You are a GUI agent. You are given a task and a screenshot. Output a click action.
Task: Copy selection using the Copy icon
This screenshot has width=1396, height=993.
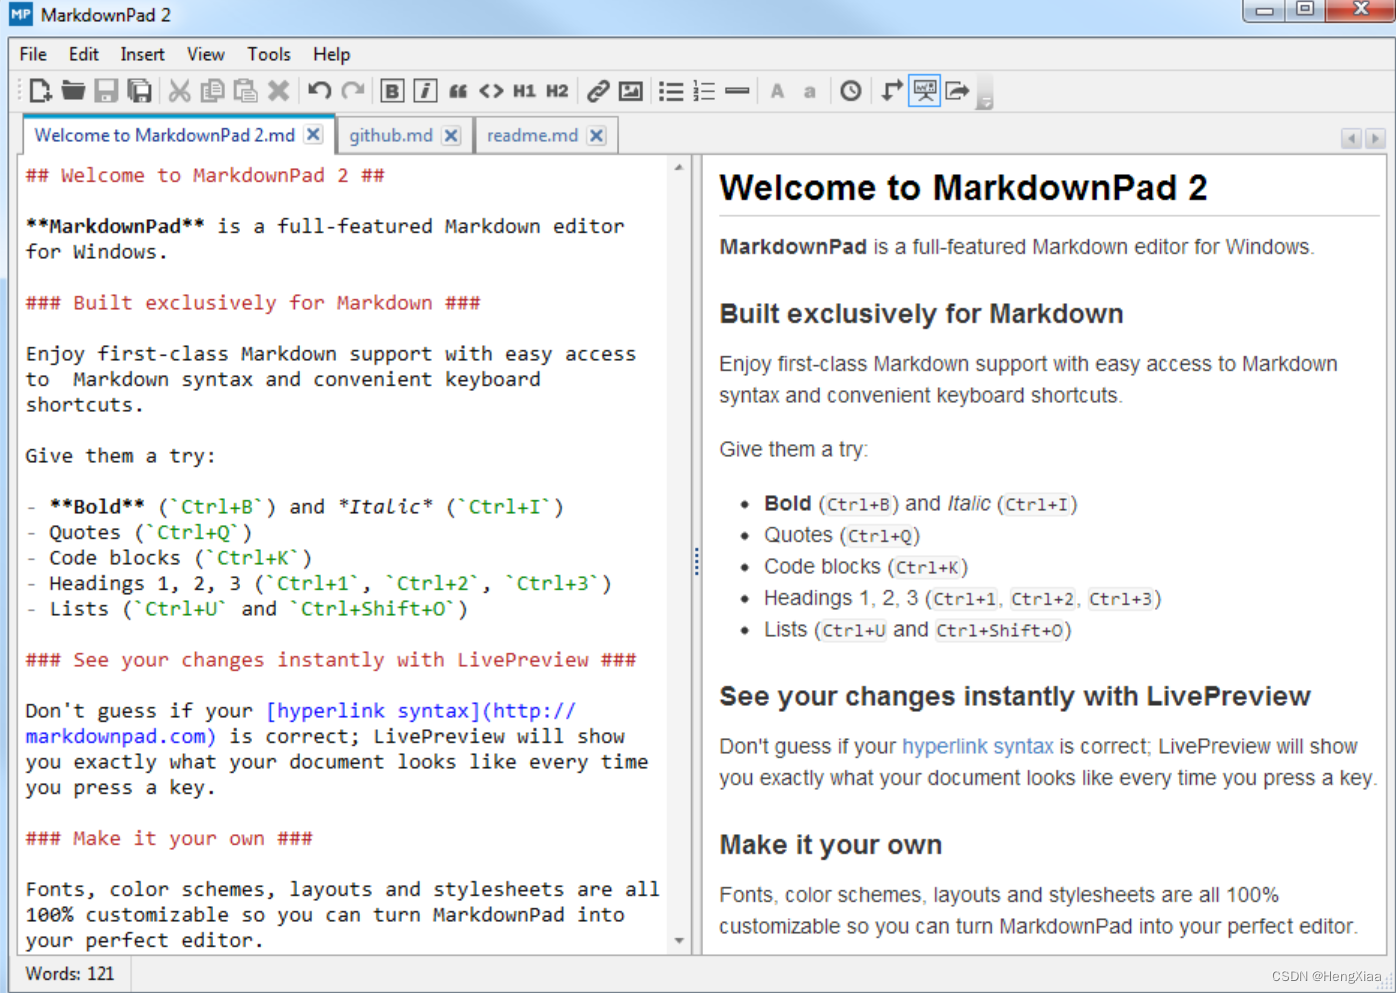click(212, 91)
